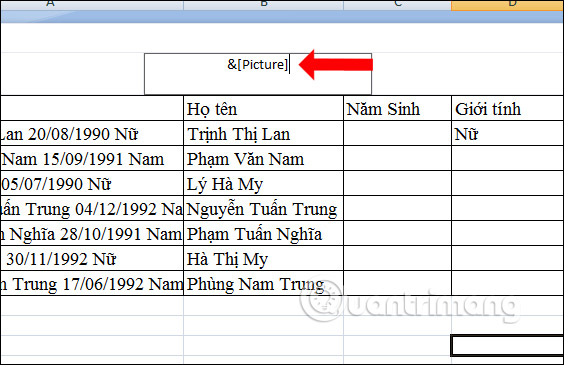Select the 'Họ tên' header cell

[264, 108]
